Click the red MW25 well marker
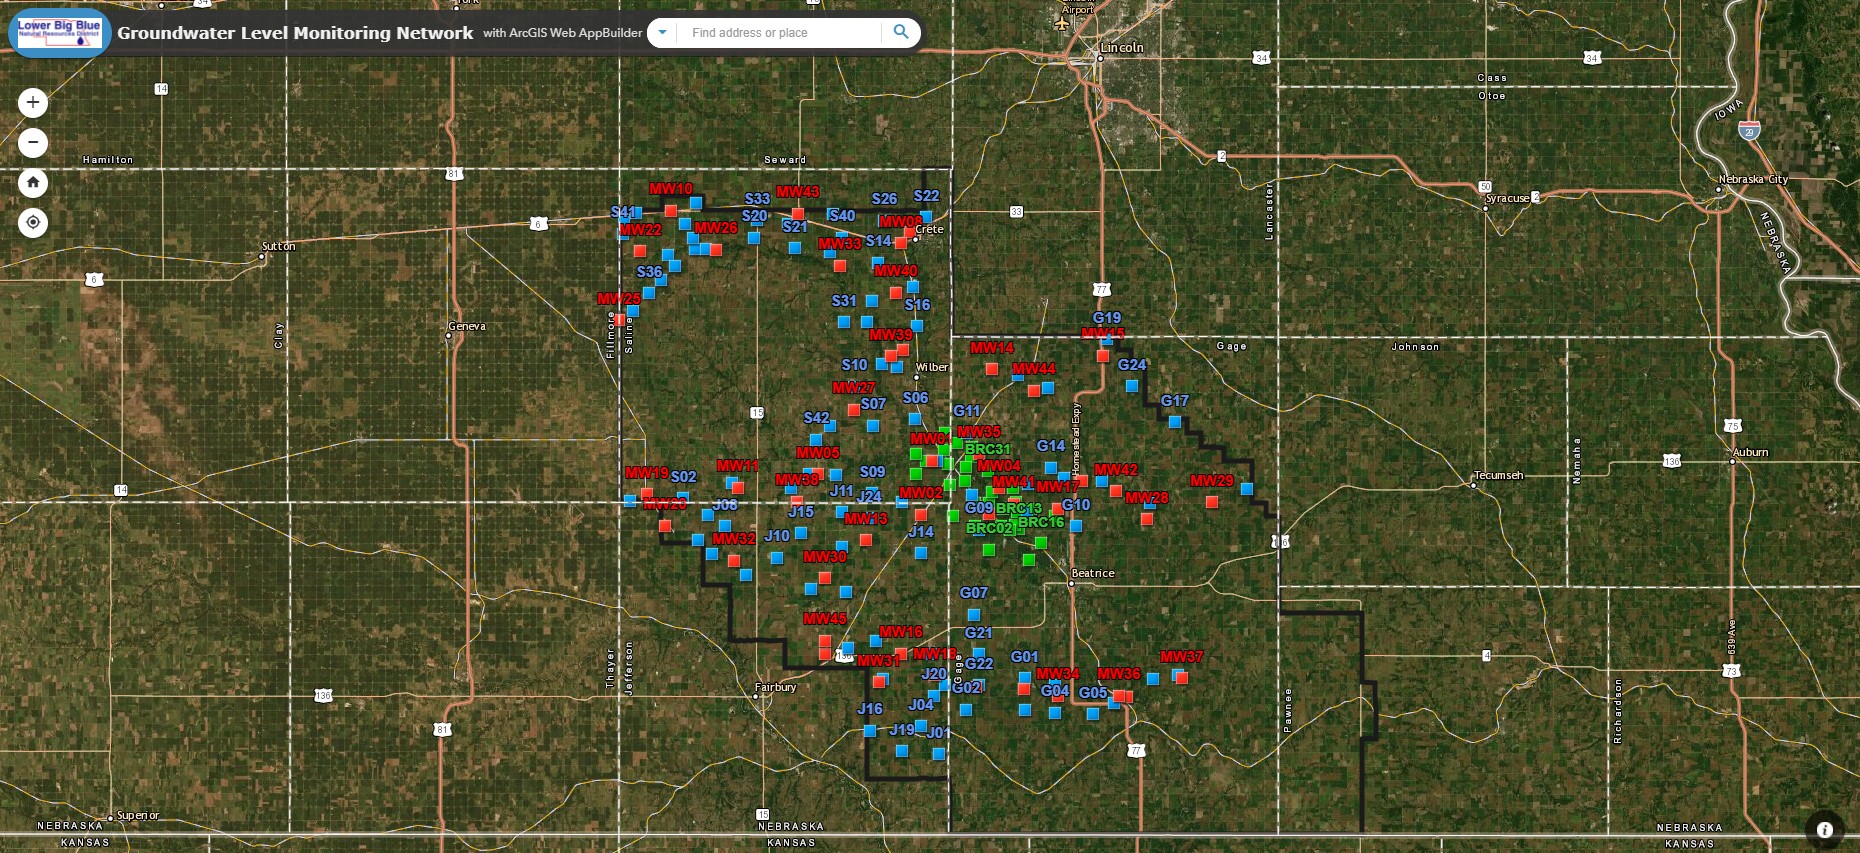 coord(620,320)
